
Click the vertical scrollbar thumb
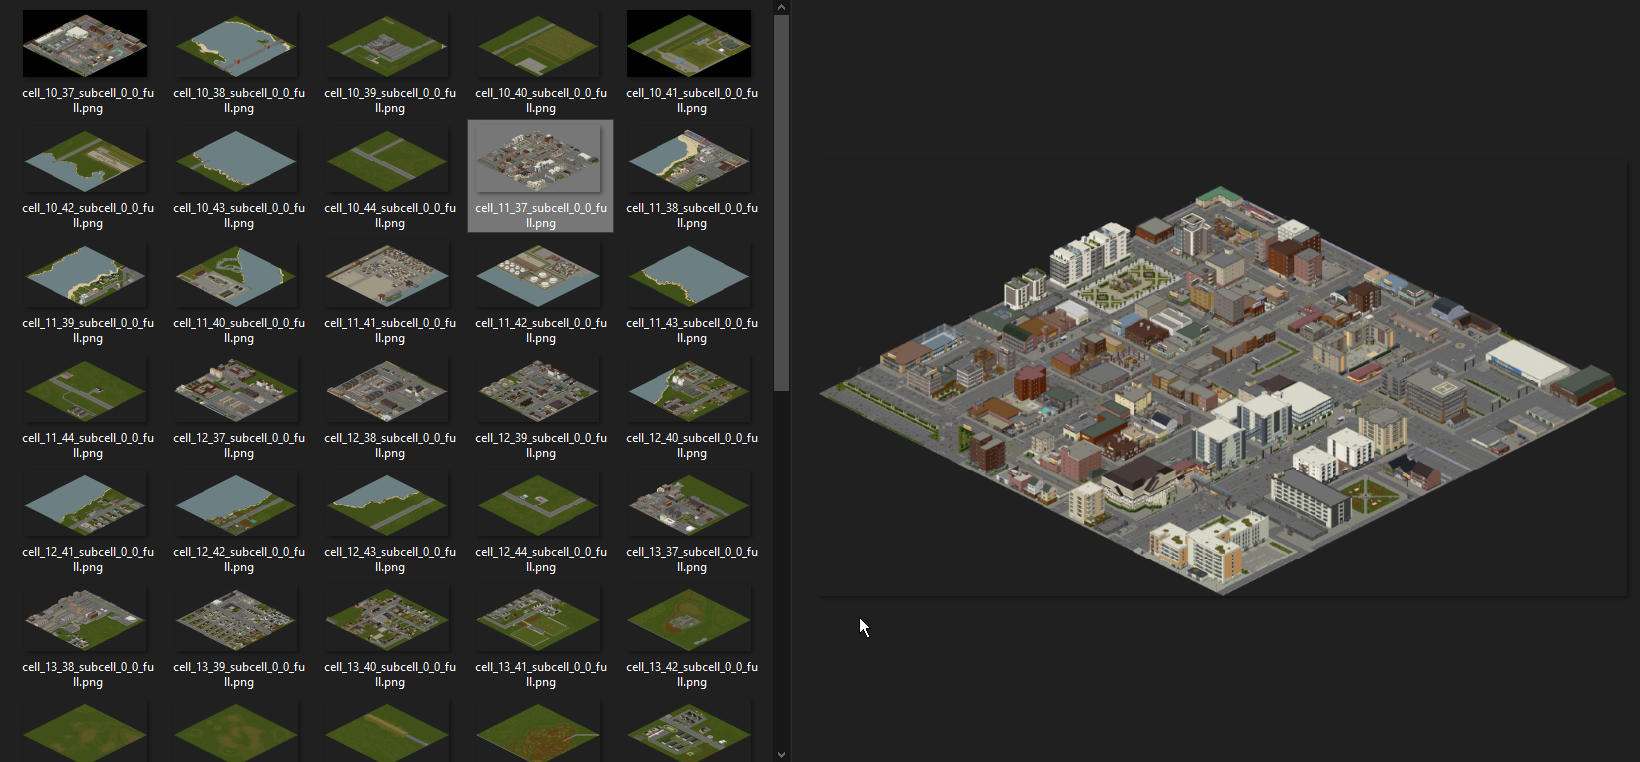[x=781, y=200]
